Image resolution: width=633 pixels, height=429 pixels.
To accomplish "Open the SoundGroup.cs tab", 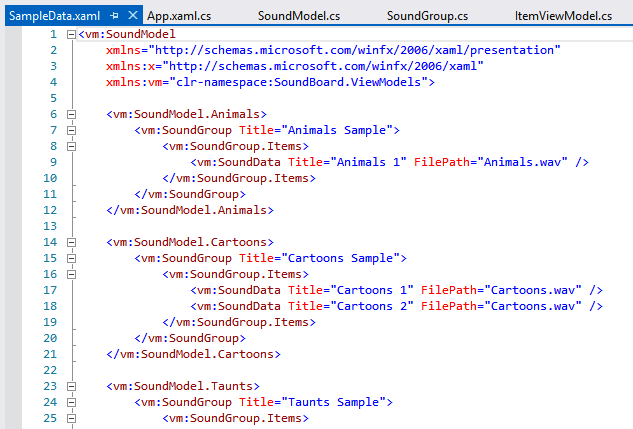I will (x=427, y=16).
